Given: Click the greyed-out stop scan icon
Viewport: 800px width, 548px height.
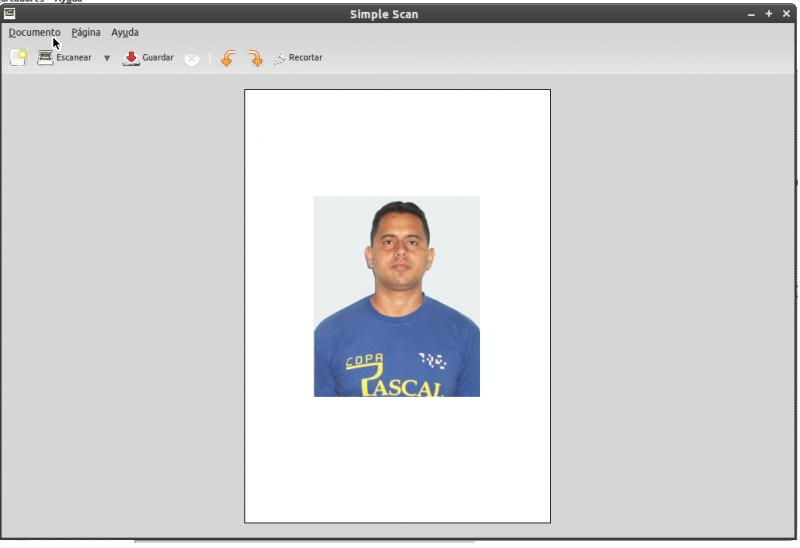Looking at the screenshot, I should coord(192,58).
